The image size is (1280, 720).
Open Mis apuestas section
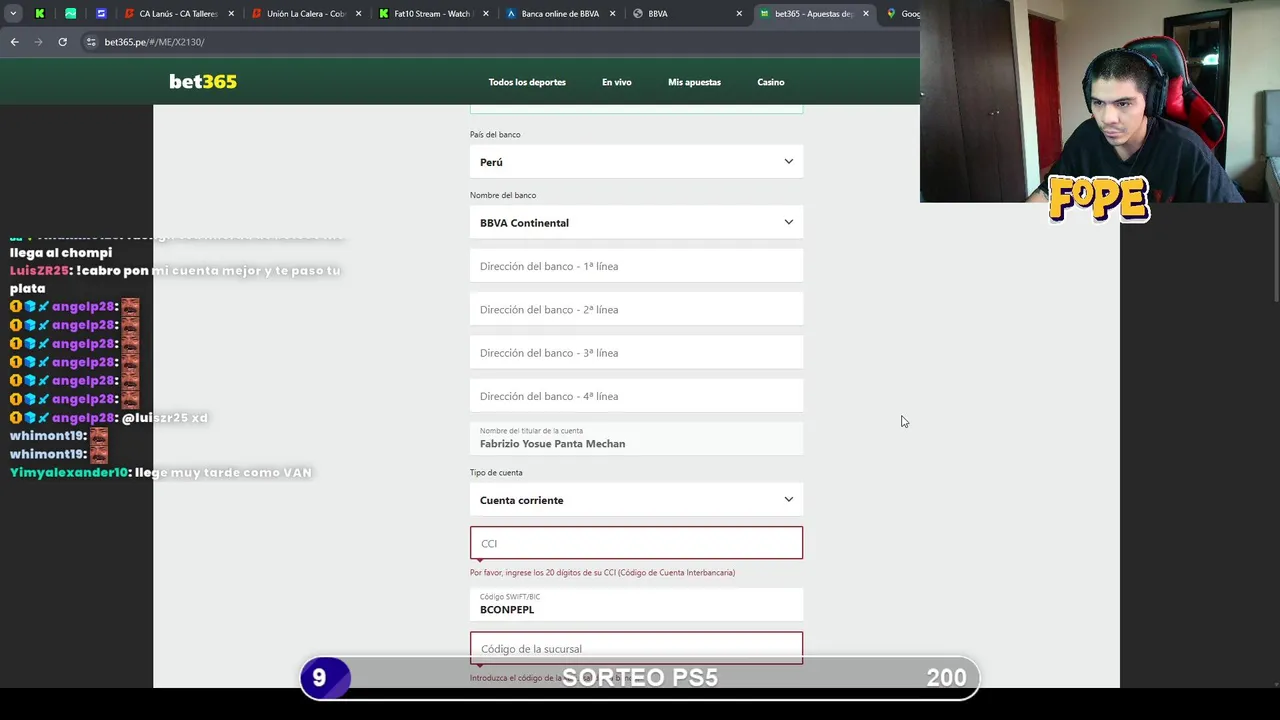click(x=694, y=82)
